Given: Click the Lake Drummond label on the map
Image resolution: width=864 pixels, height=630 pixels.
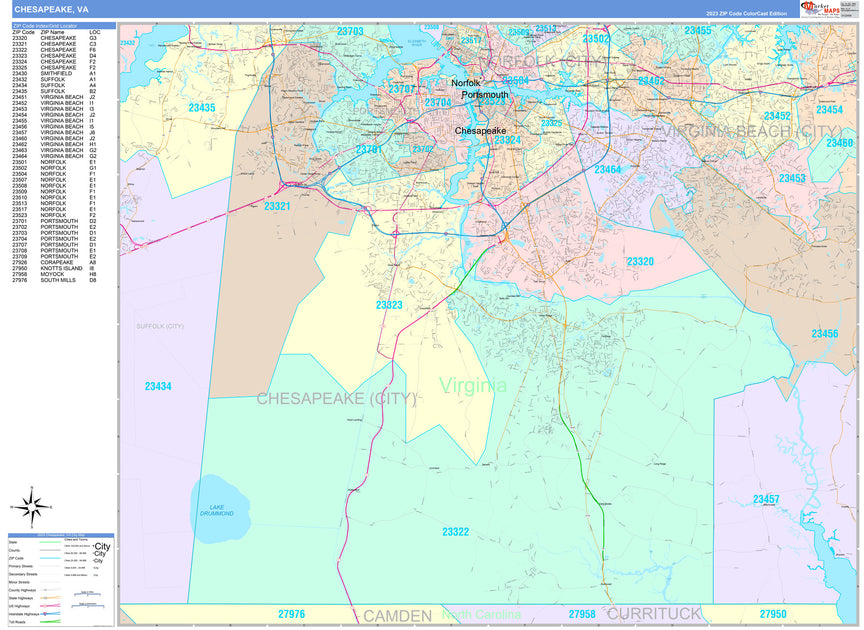Looking at the screenshot, I should 218,510.
